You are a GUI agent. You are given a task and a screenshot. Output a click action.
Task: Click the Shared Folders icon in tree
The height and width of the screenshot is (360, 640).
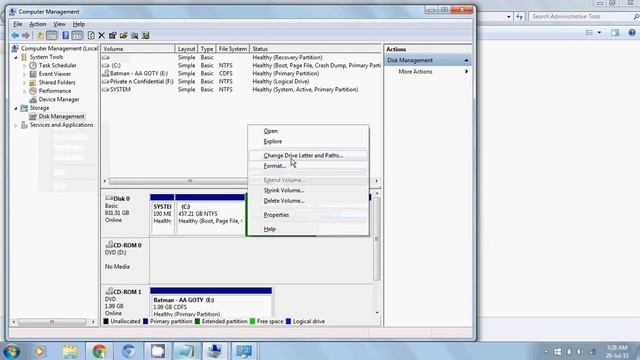pyautogui.click(x=33, y=82)
